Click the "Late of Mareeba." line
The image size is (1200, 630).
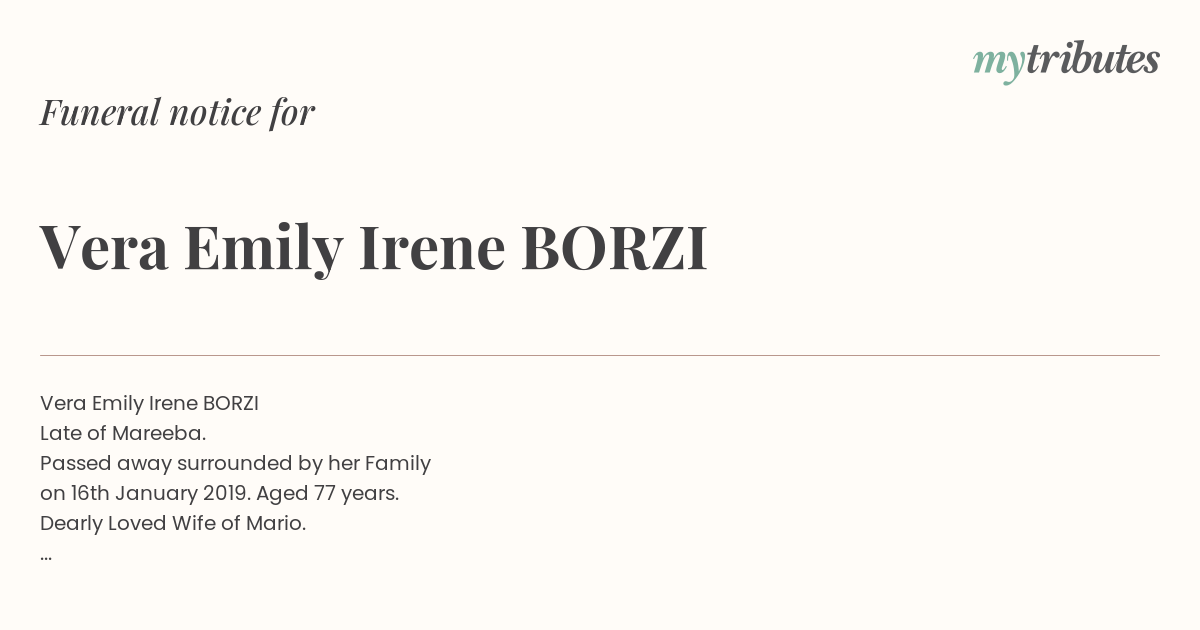click(x=123, y=434)
